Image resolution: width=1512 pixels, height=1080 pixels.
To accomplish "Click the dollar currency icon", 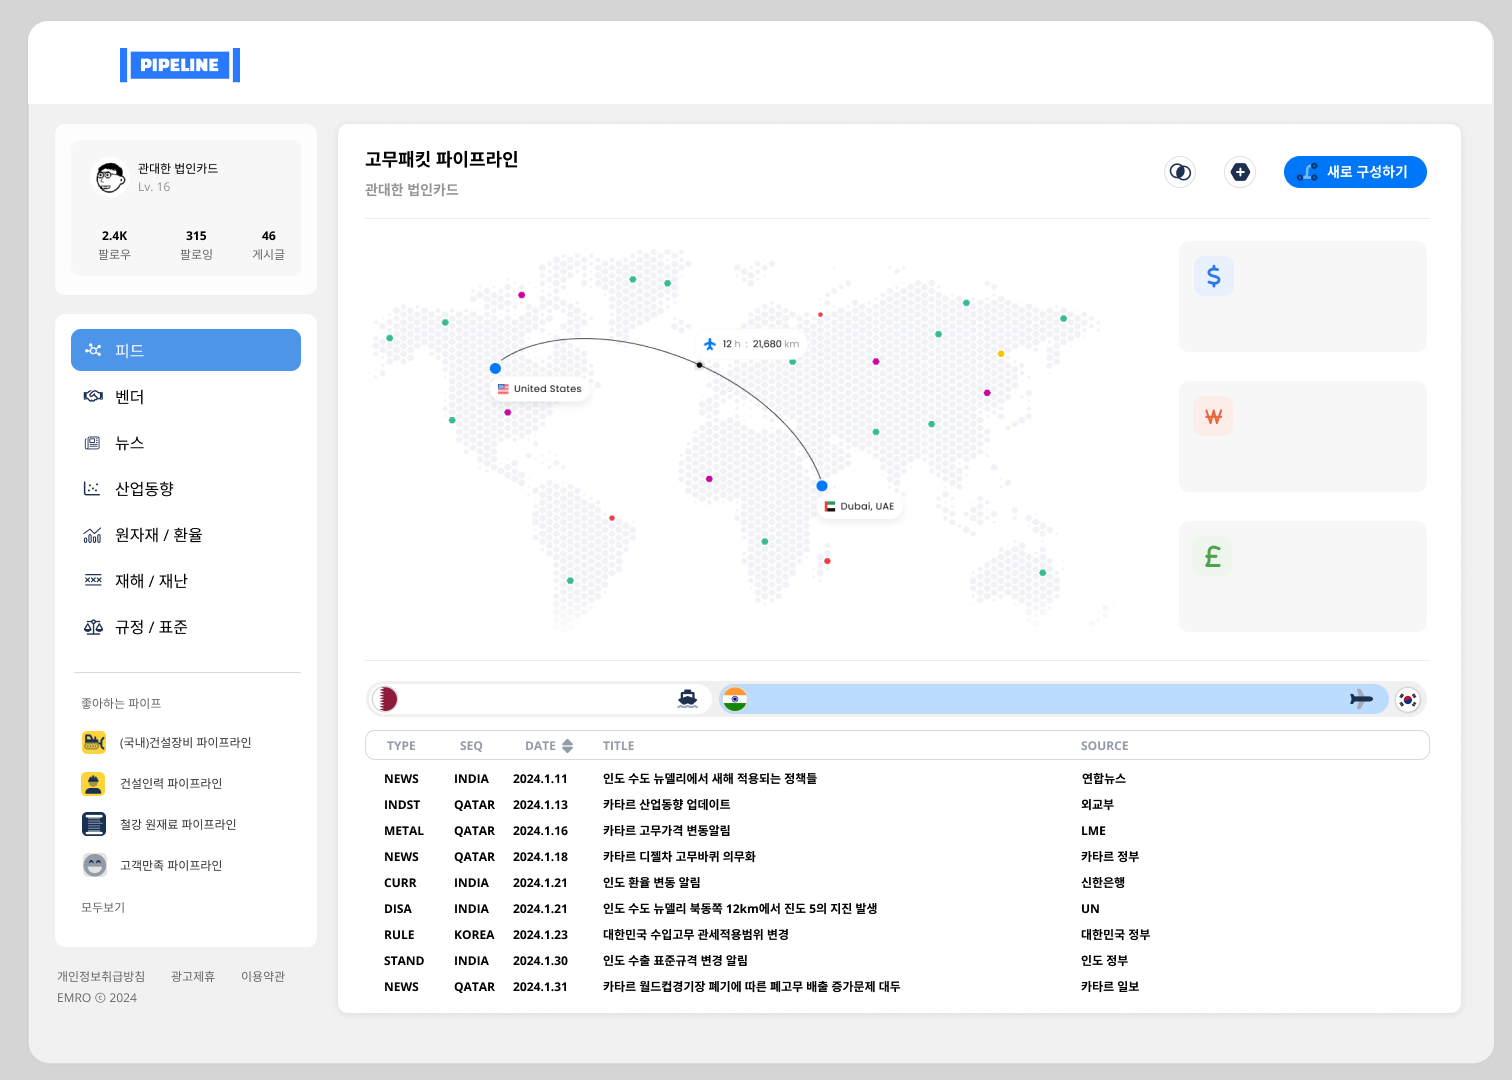I will click(x=1213, y=276).
